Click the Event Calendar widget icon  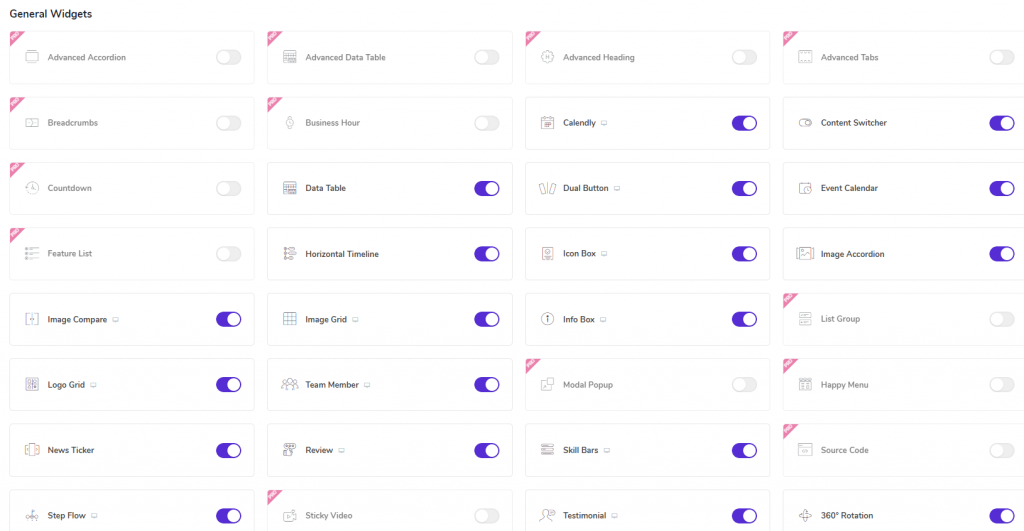[805, 188]
